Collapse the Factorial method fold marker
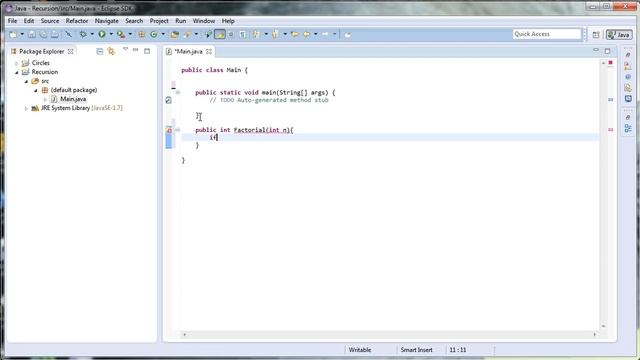Viewport: 640px width, 360px height. click(178, 130)
